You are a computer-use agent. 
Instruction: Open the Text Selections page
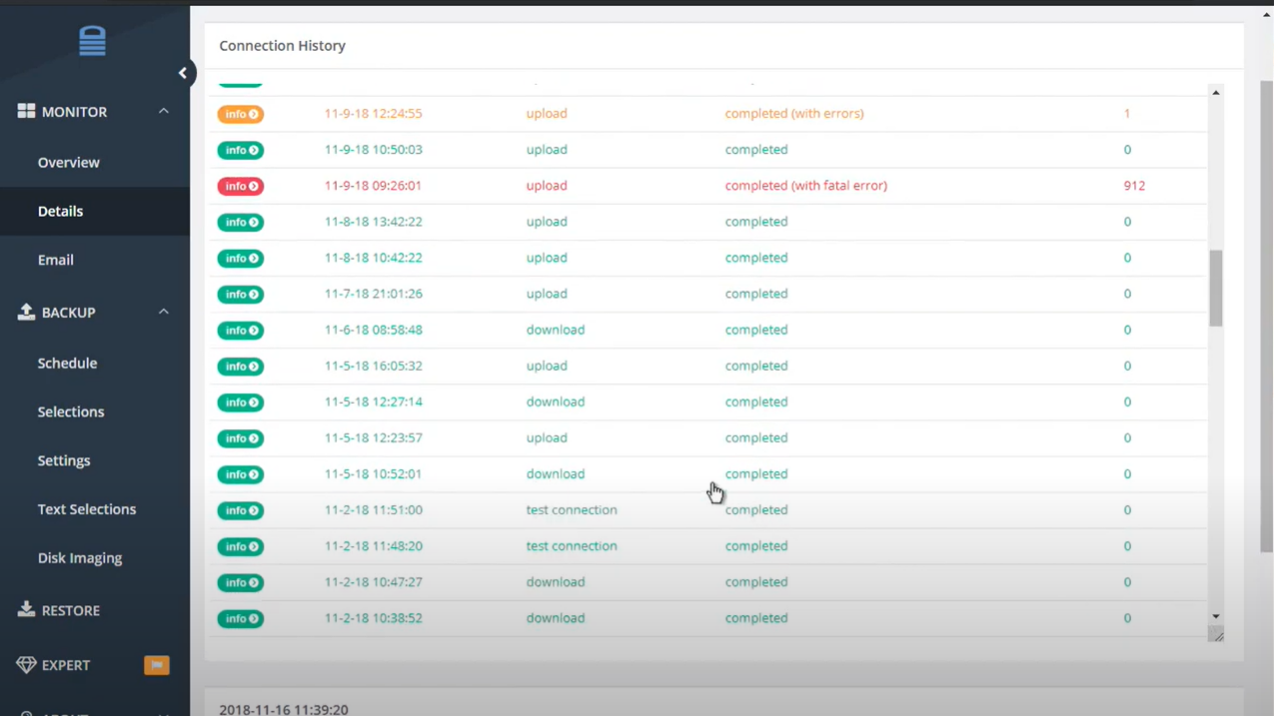[86, 509]
